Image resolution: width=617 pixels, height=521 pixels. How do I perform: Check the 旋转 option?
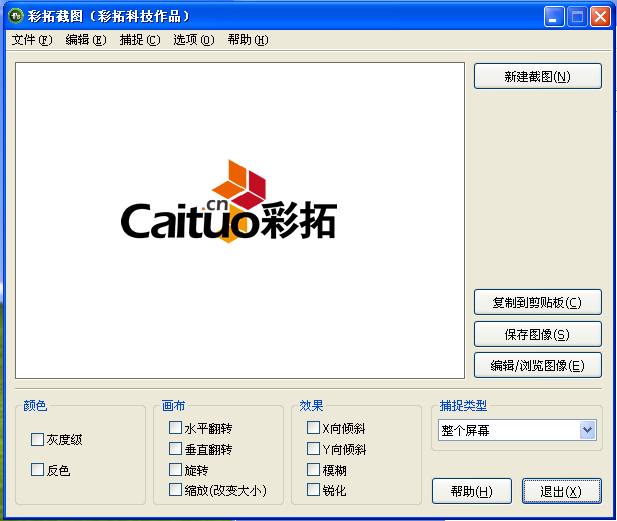tap(175, 469)
